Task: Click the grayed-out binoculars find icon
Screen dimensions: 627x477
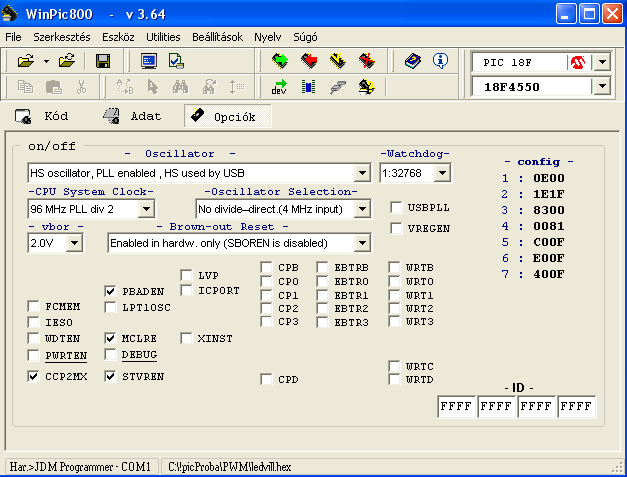Action: tap(180, 86)
